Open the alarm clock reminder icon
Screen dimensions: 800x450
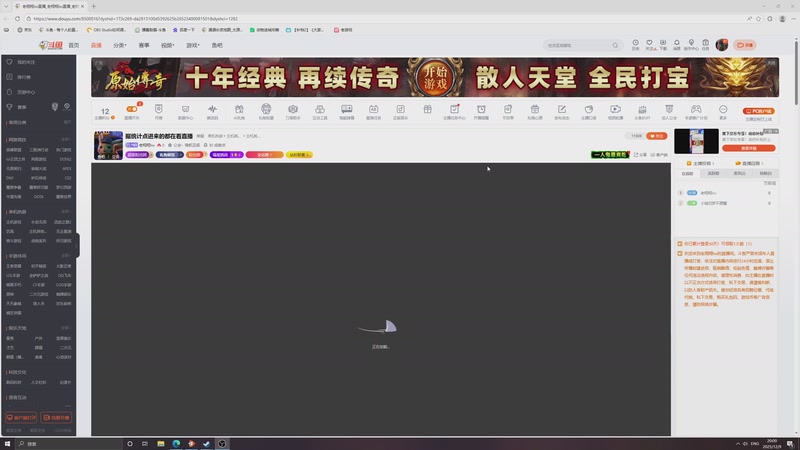pos(481,109)
